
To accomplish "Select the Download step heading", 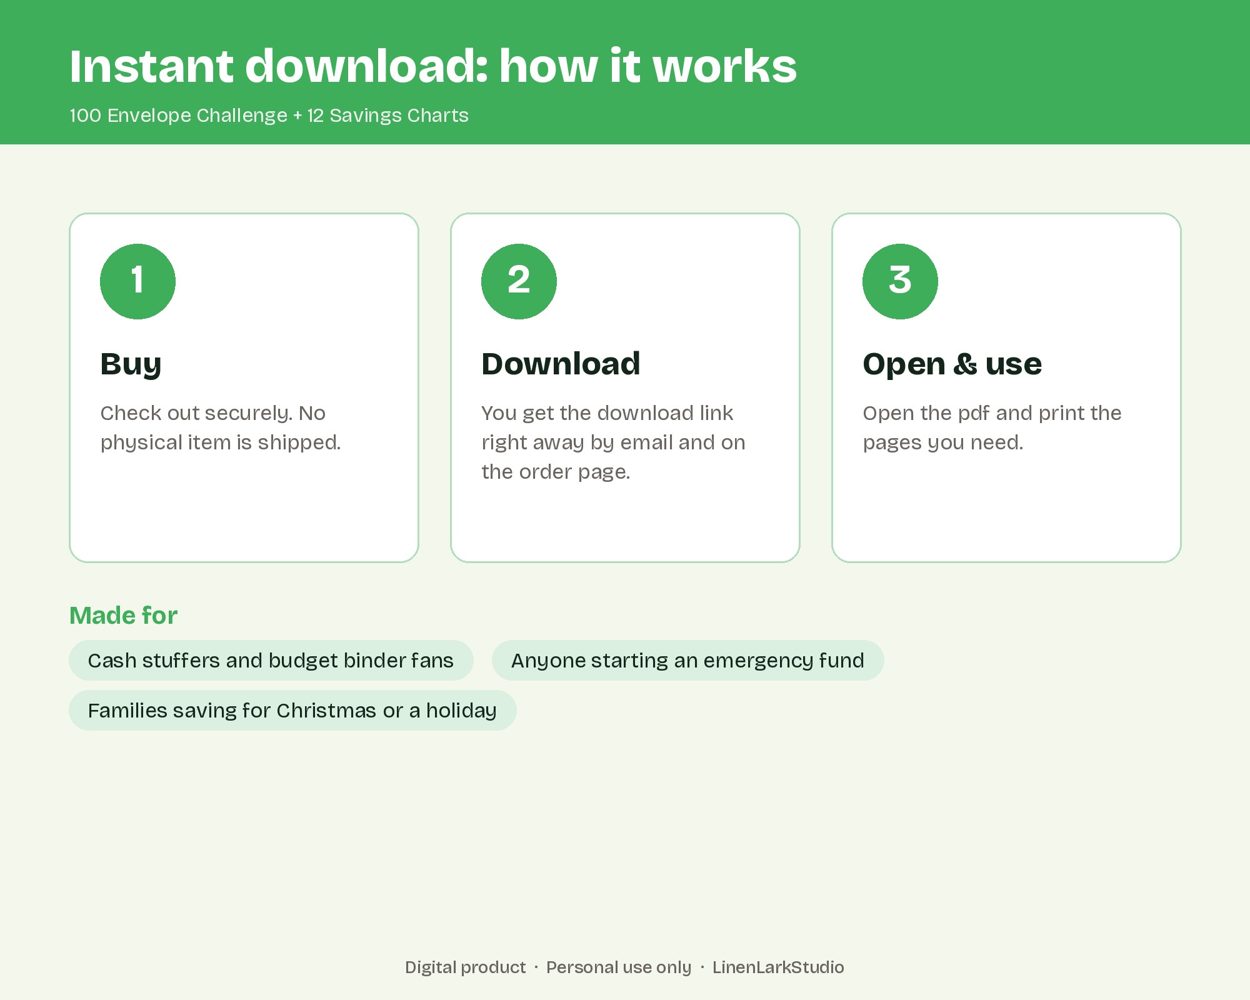I will tap(561, 364).
